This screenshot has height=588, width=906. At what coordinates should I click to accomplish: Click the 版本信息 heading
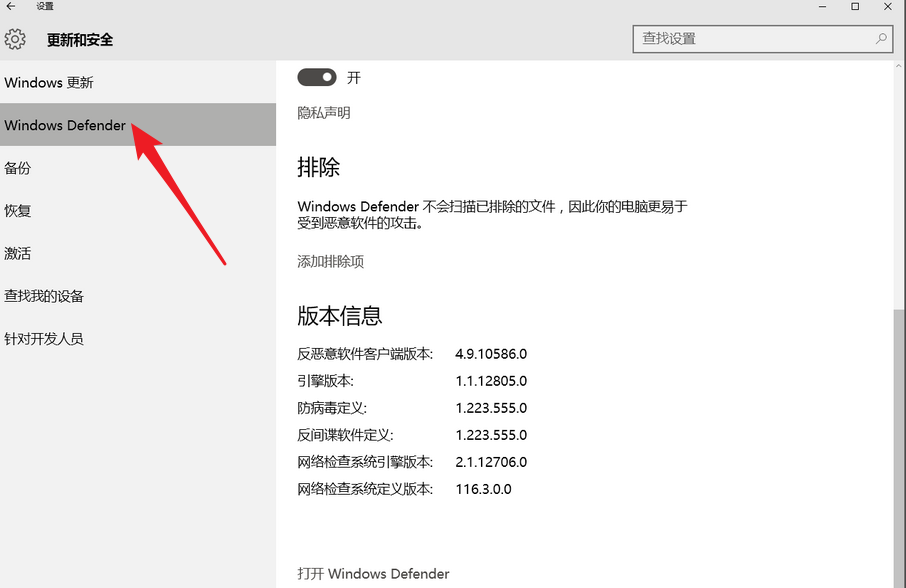[340, 316]
